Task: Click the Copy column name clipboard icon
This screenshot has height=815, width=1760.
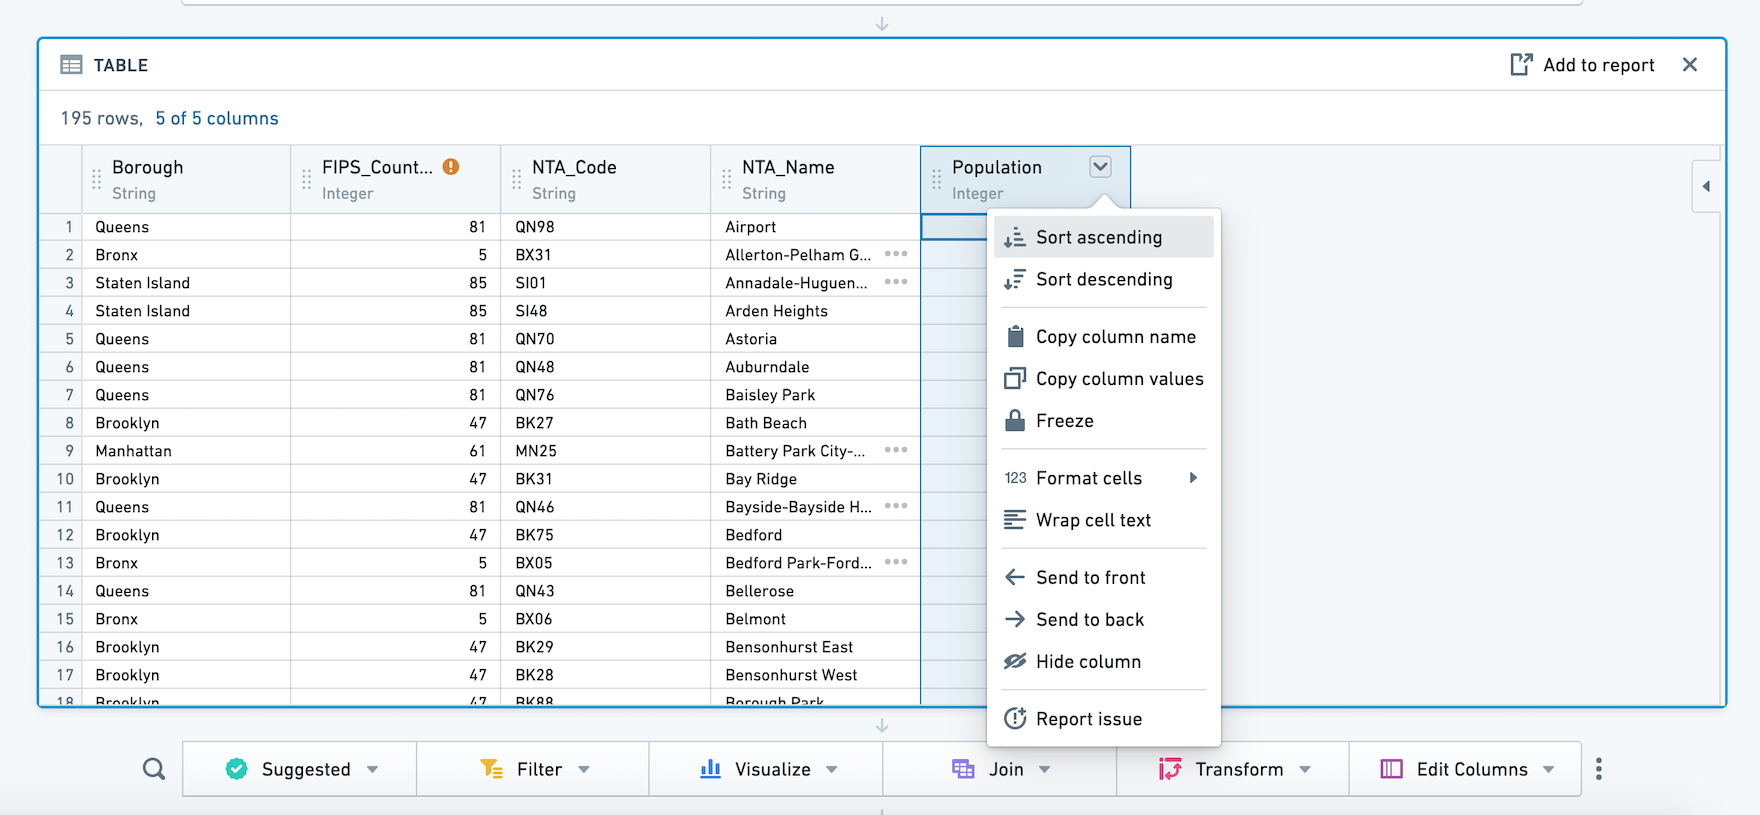Action: pyautogui.click(x=1015, y=336)
